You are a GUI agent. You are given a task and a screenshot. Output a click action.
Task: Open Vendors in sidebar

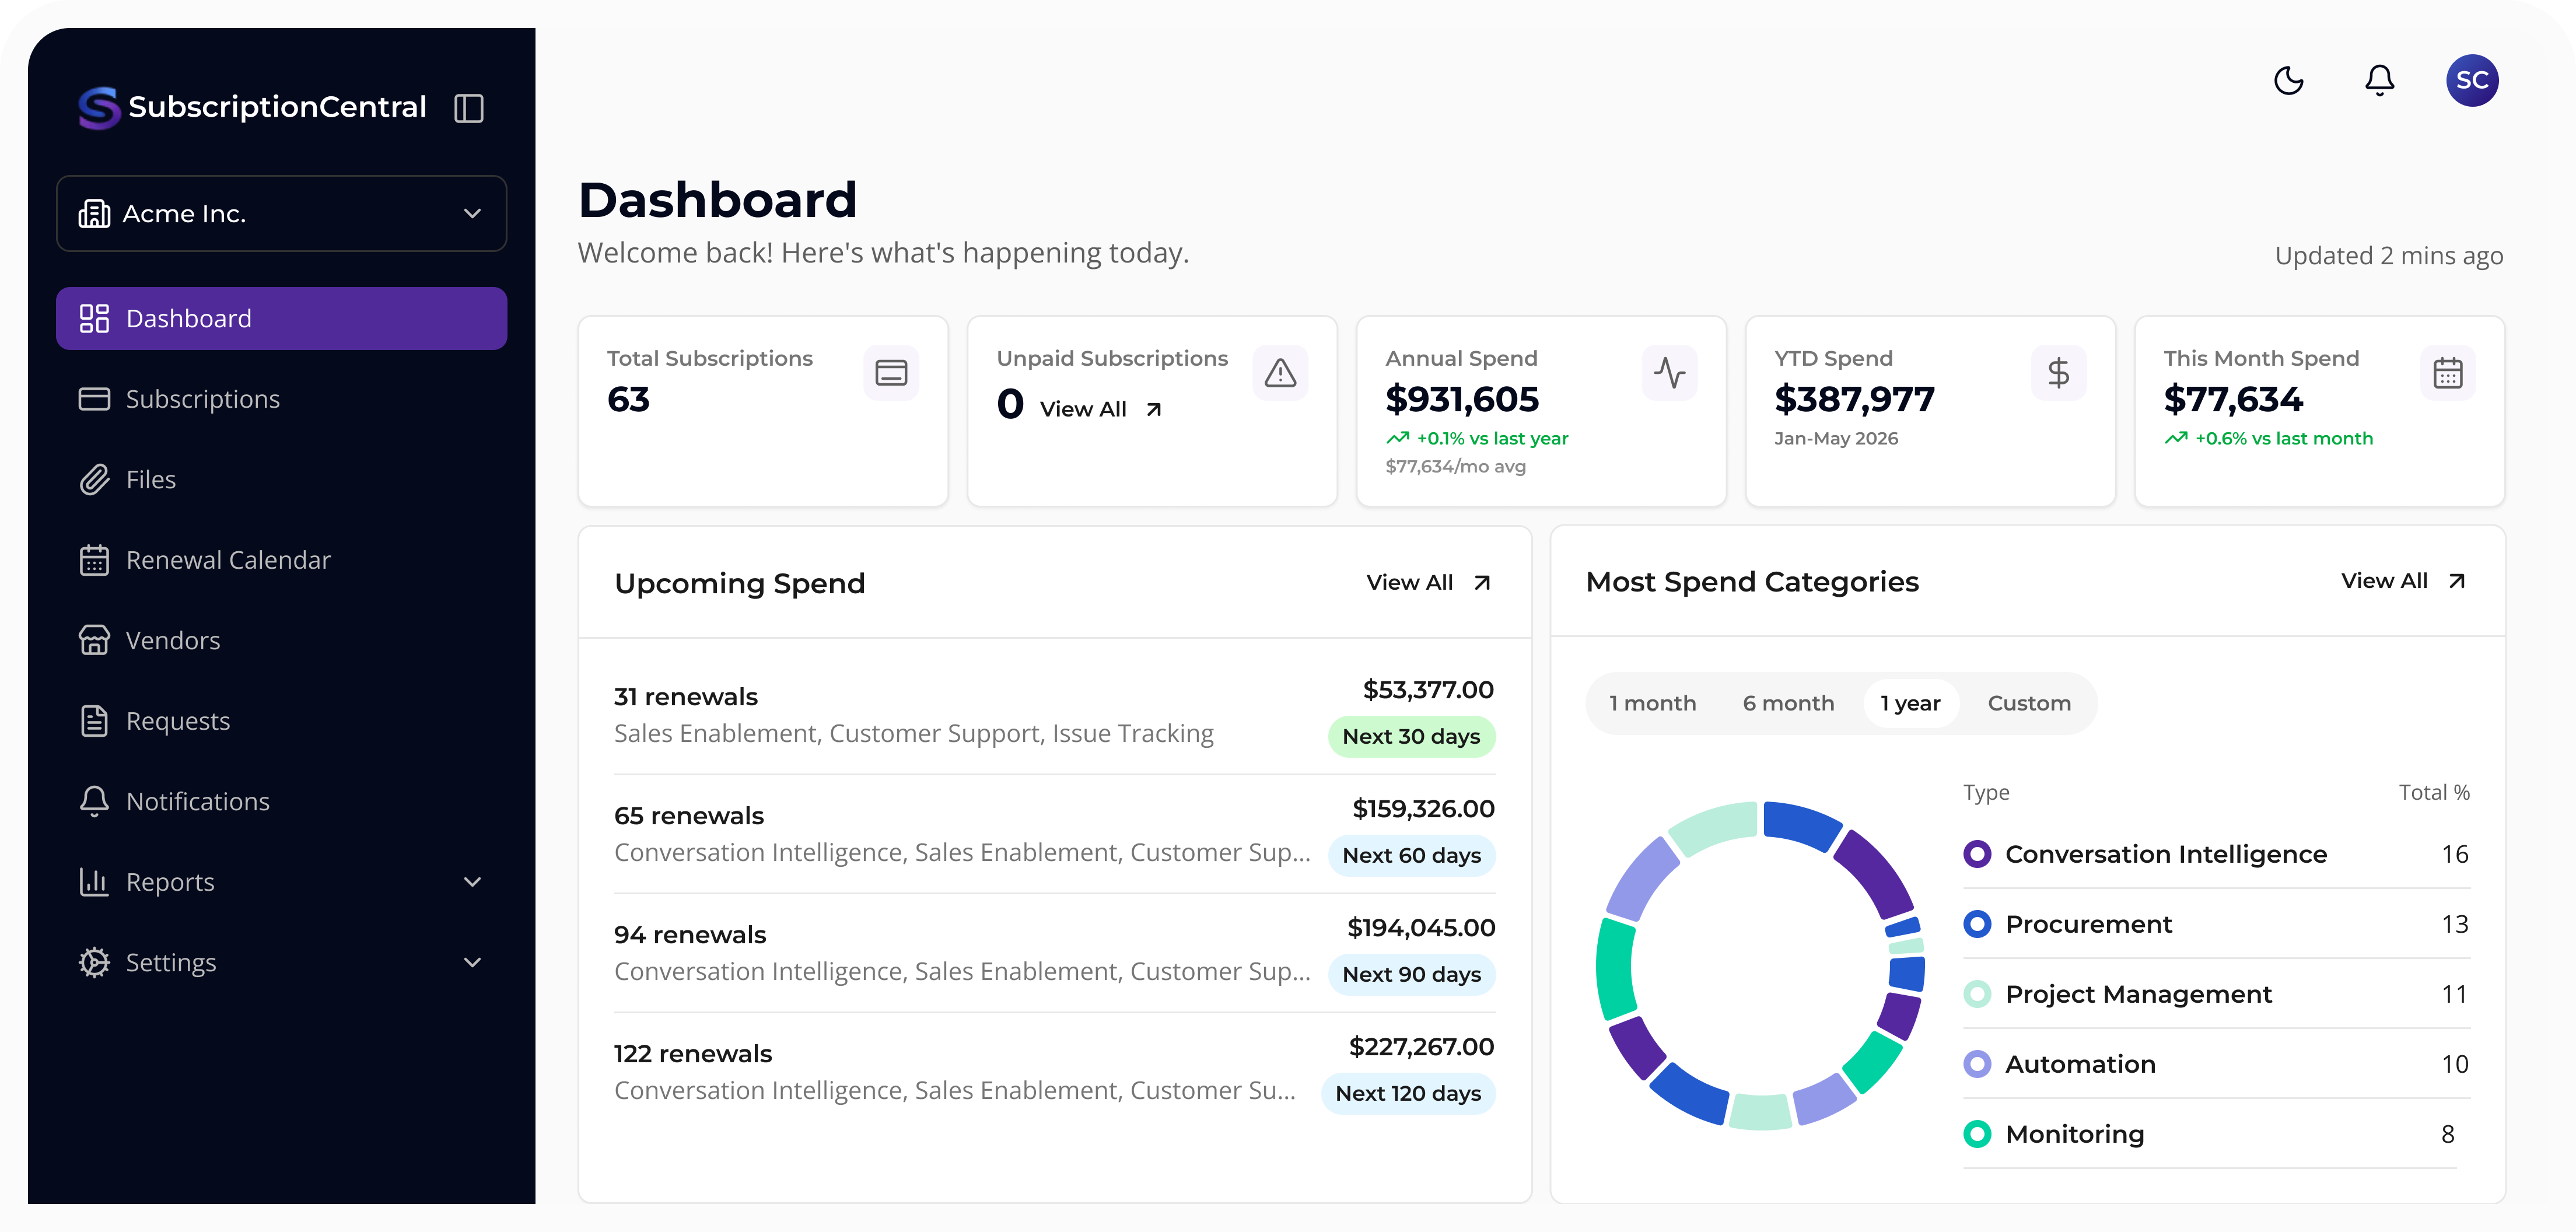281,640
